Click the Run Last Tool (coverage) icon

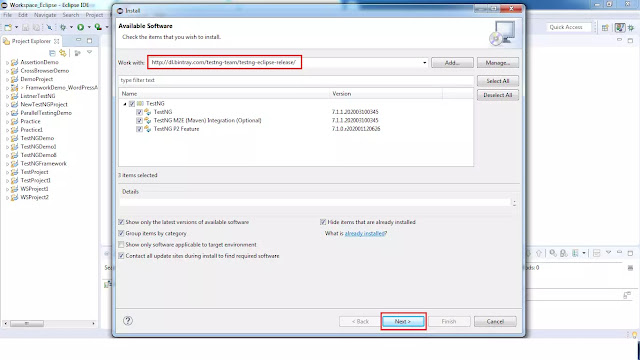click(98, 27)
